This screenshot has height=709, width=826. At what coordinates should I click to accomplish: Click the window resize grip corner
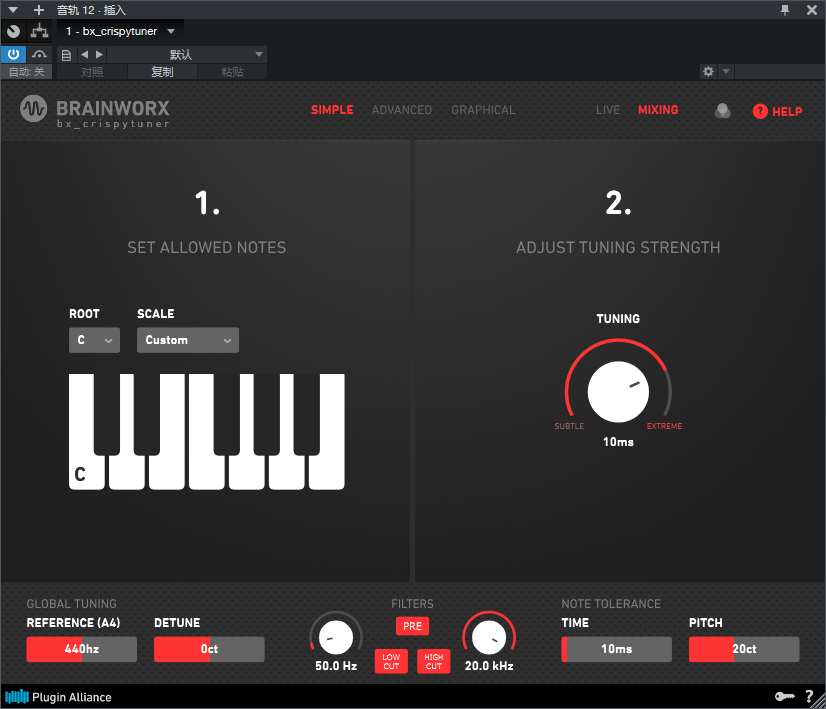pyautogui.click(x=820, y=703)
